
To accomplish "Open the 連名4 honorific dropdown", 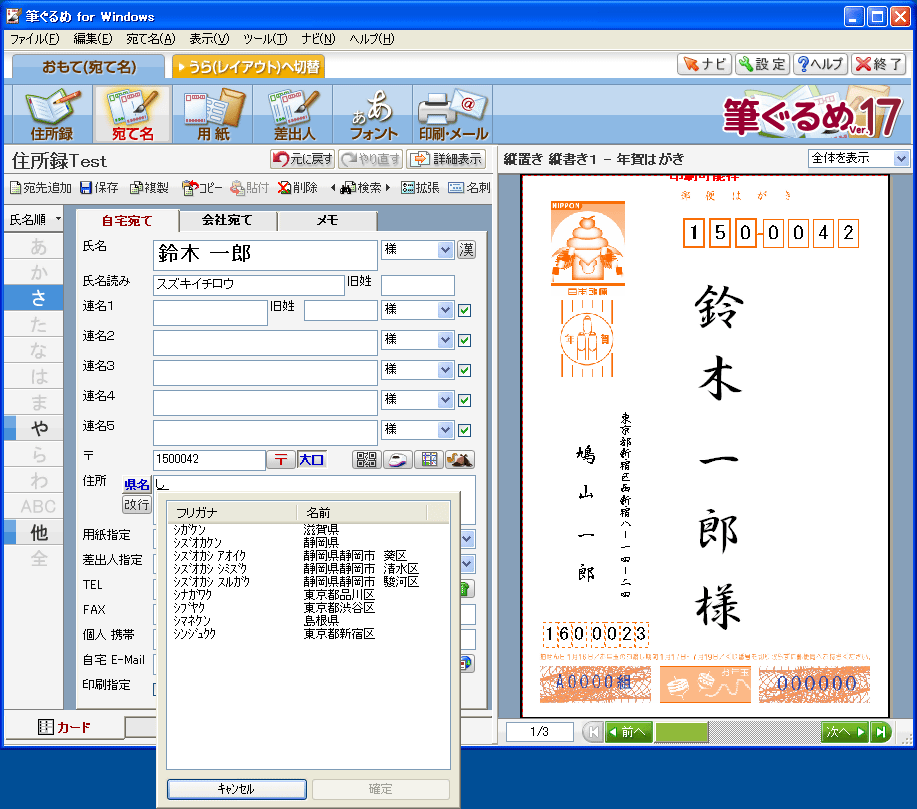I will point(446,400).
